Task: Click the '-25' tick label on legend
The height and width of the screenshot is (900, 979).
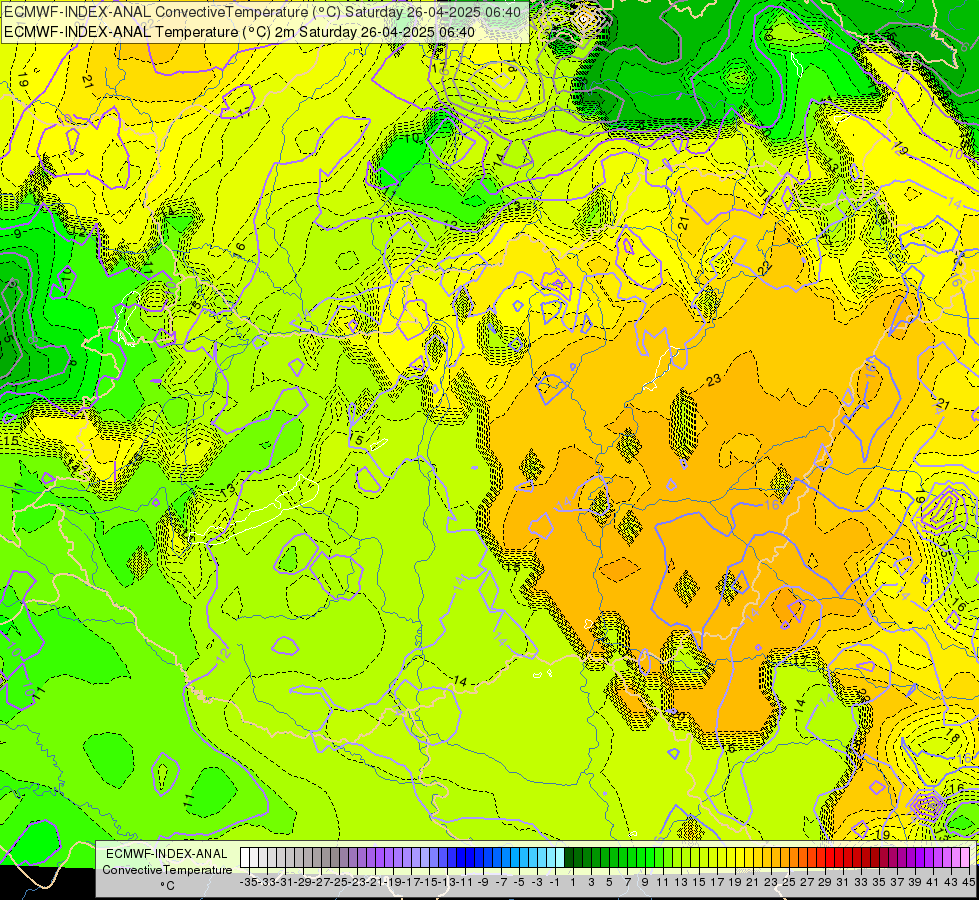Action: pyautogui.click(x=339, y=882)
